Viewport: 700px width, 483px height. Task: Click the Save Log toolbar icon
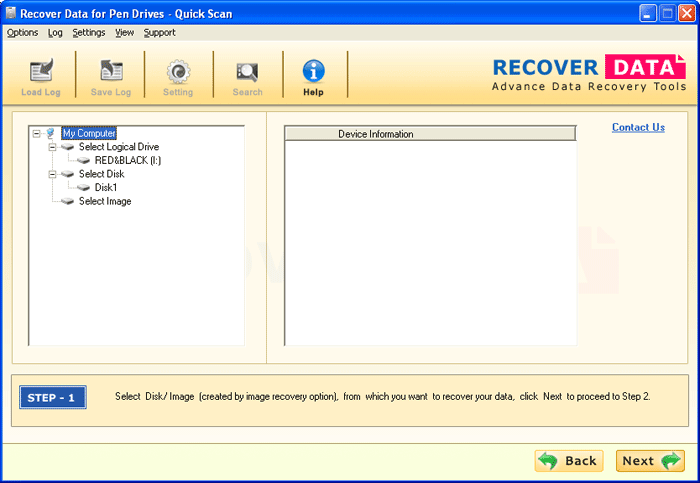110,72
